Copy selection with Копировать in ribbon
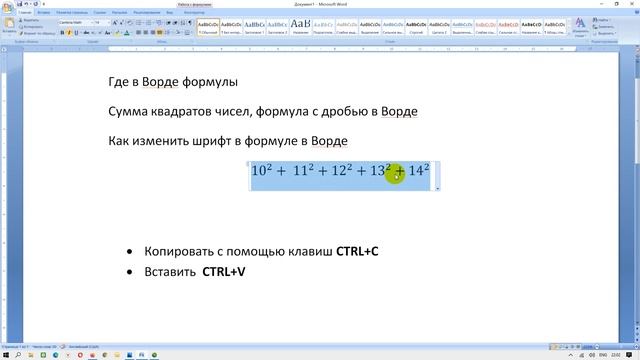 tap(31, 27)
